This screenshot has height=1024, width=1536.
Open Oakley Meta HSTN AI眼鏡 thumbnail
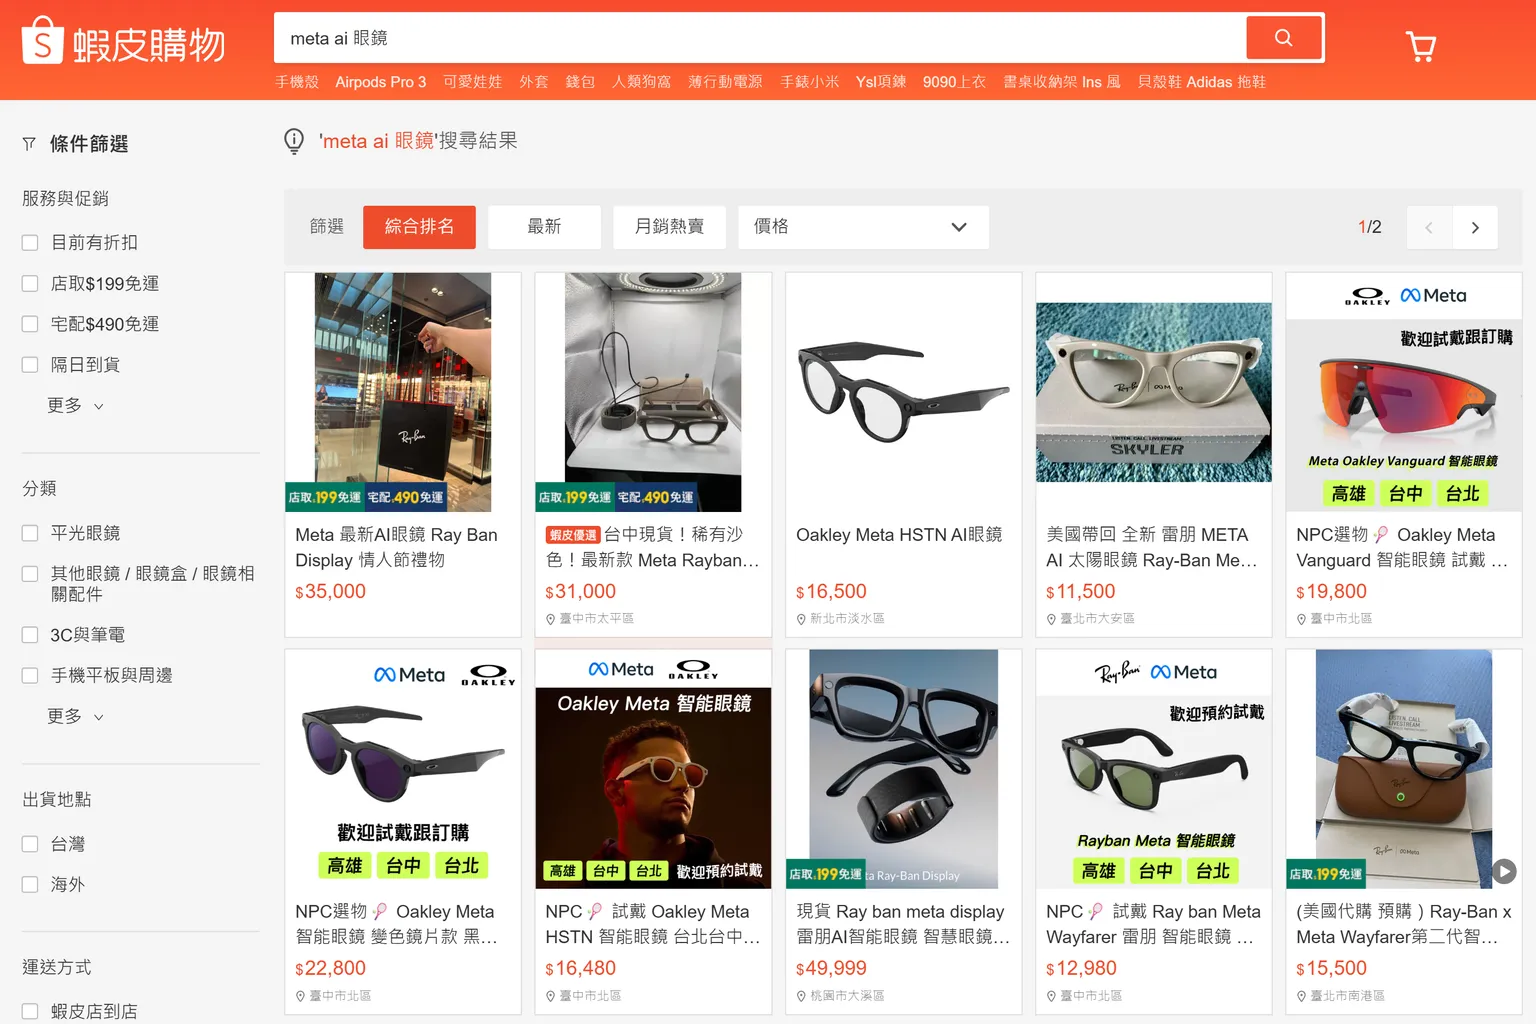(904, 392)
